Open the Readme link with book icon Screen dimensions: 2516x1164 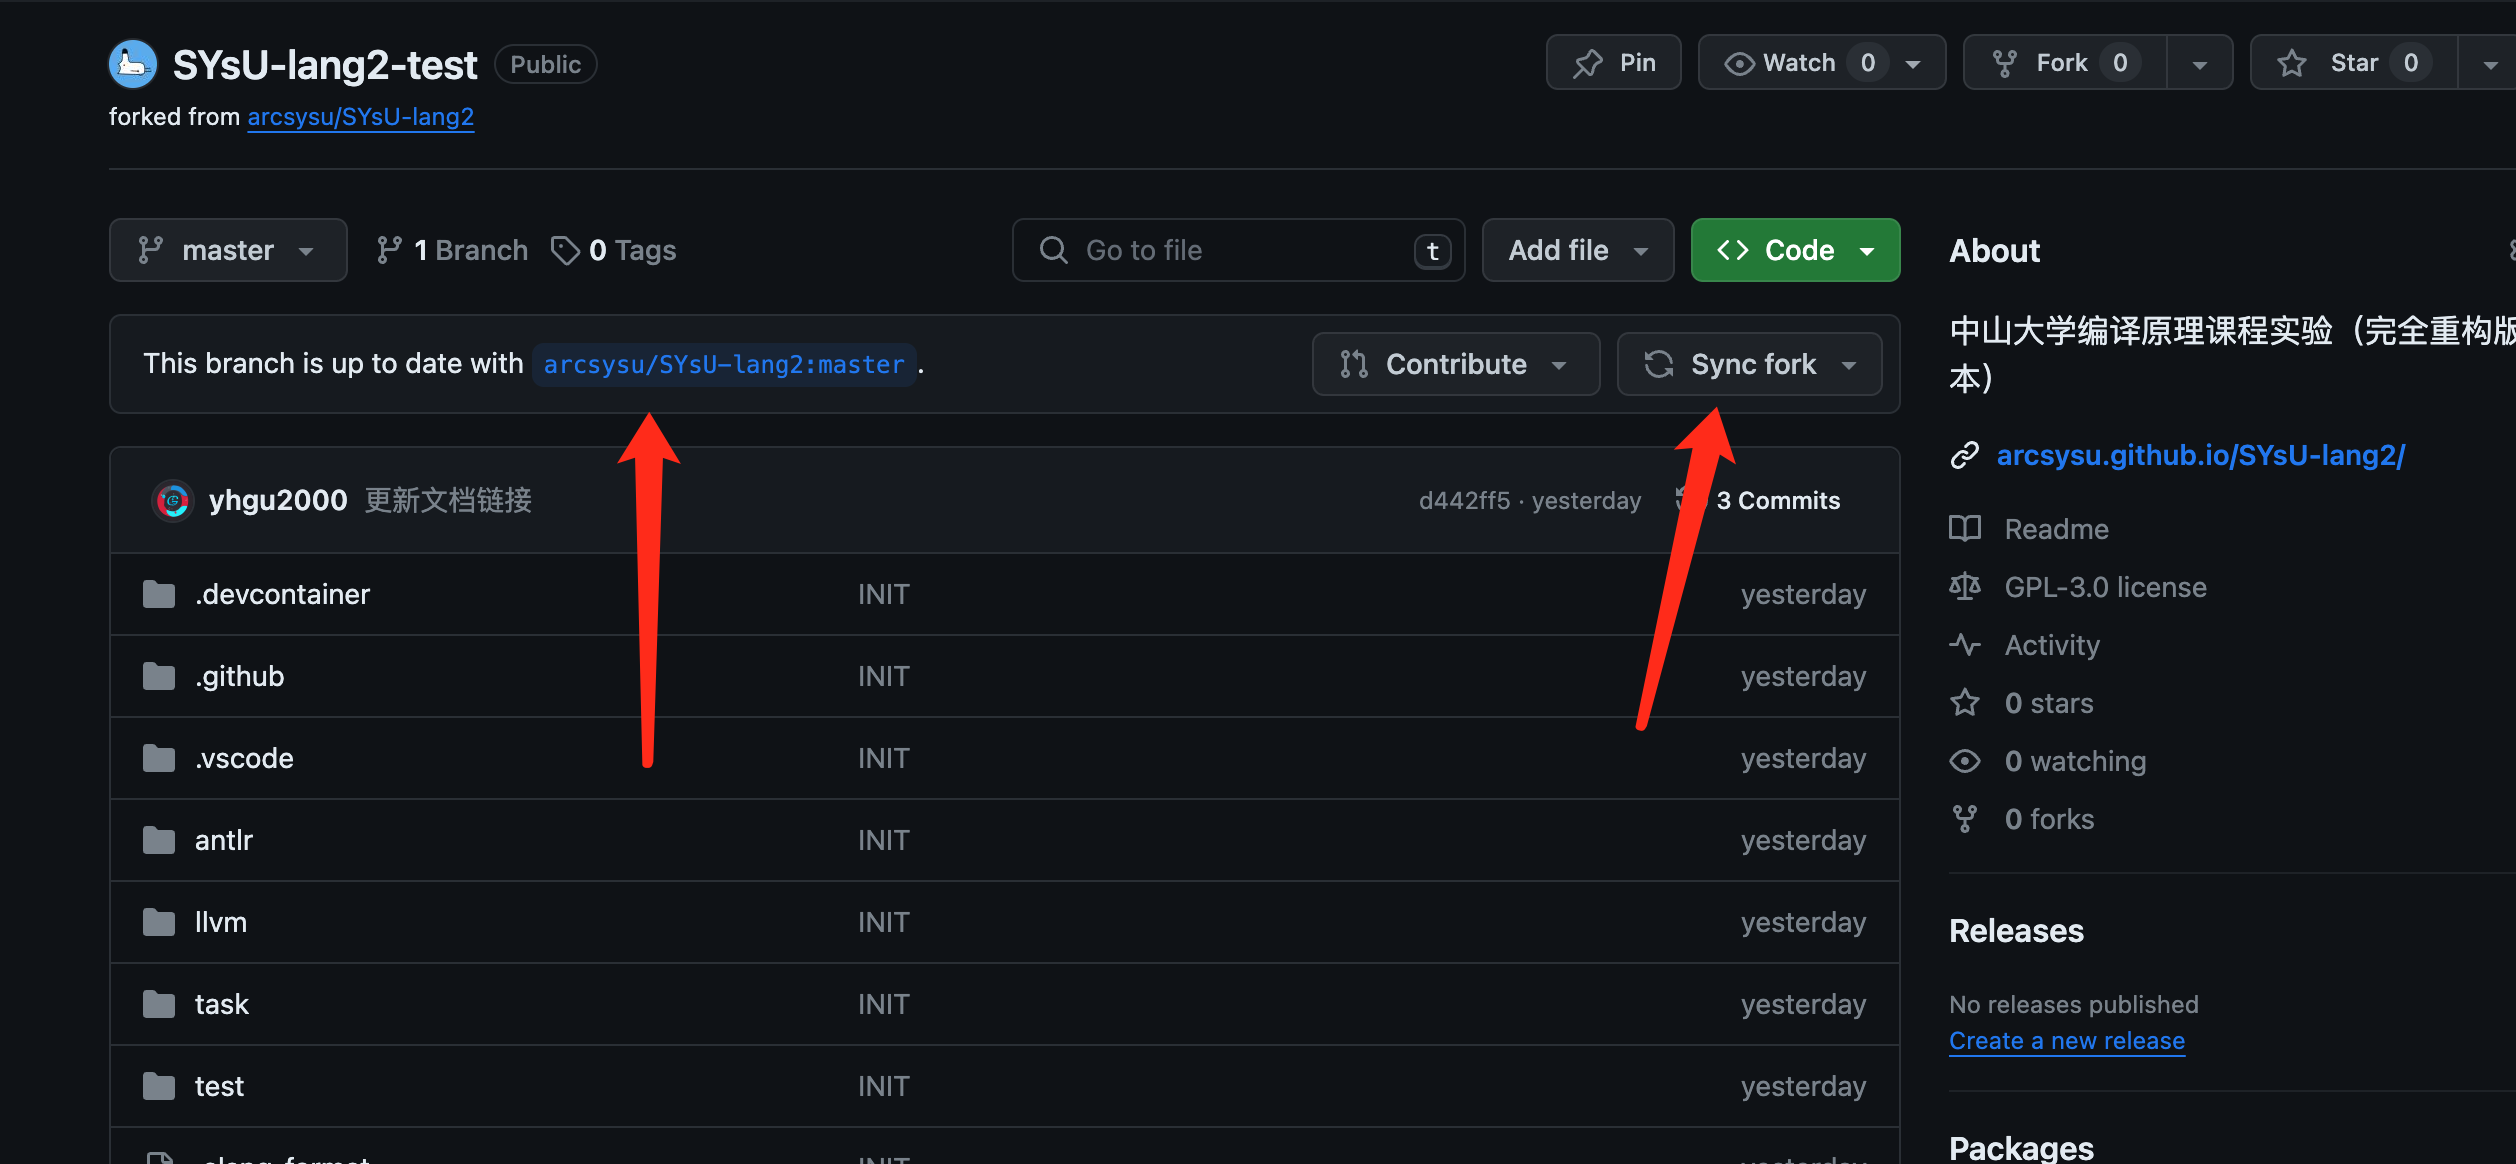click(2055, 529)
